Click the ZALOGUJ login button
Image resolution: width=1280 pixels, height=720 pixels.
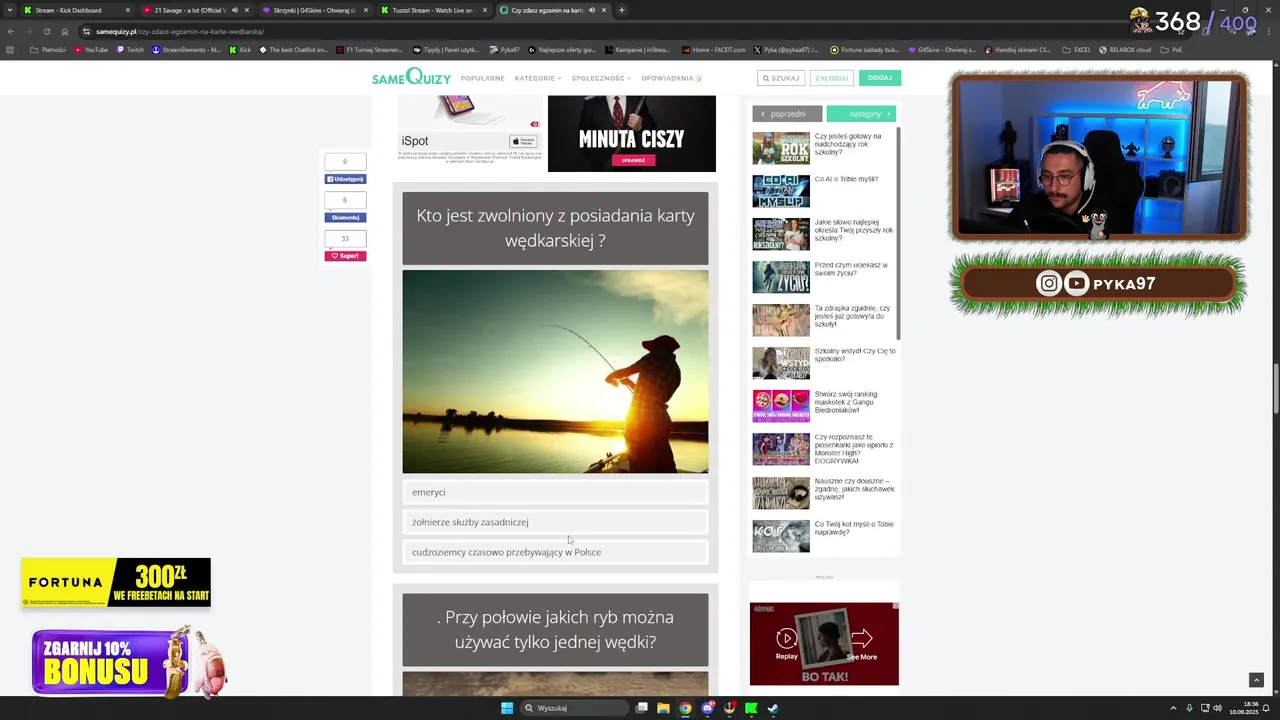coord(831,78)
